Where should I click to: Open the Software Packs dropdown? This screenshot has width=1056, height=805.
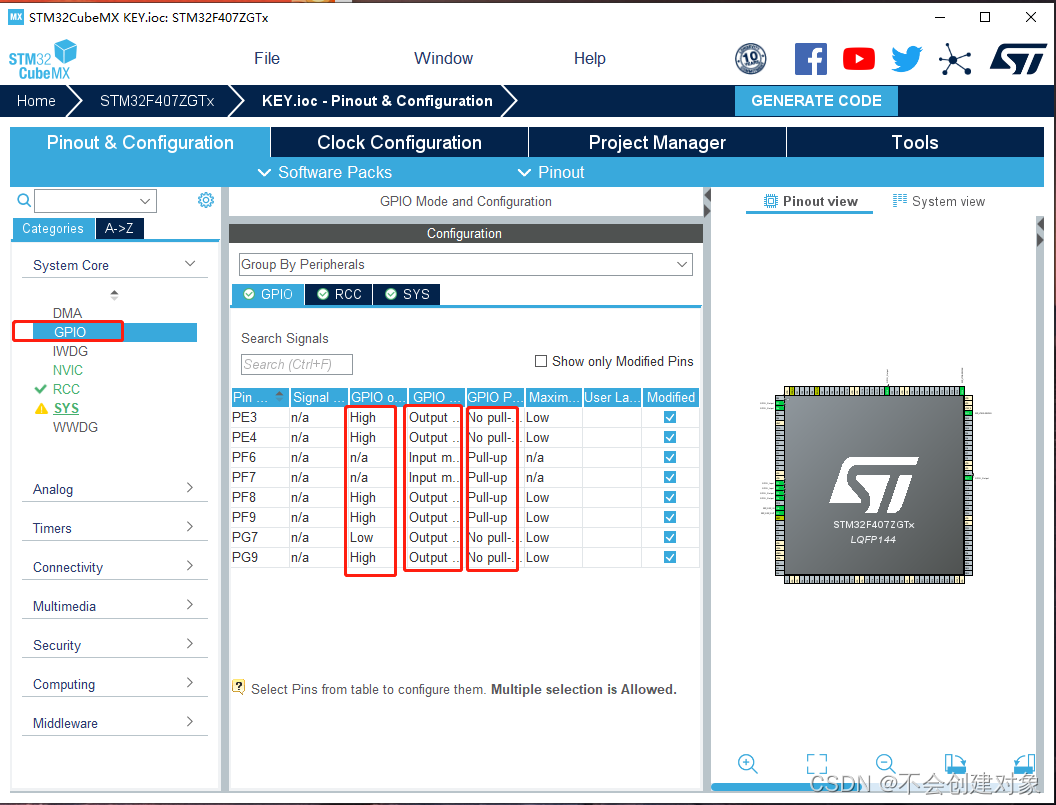[325, 172]
